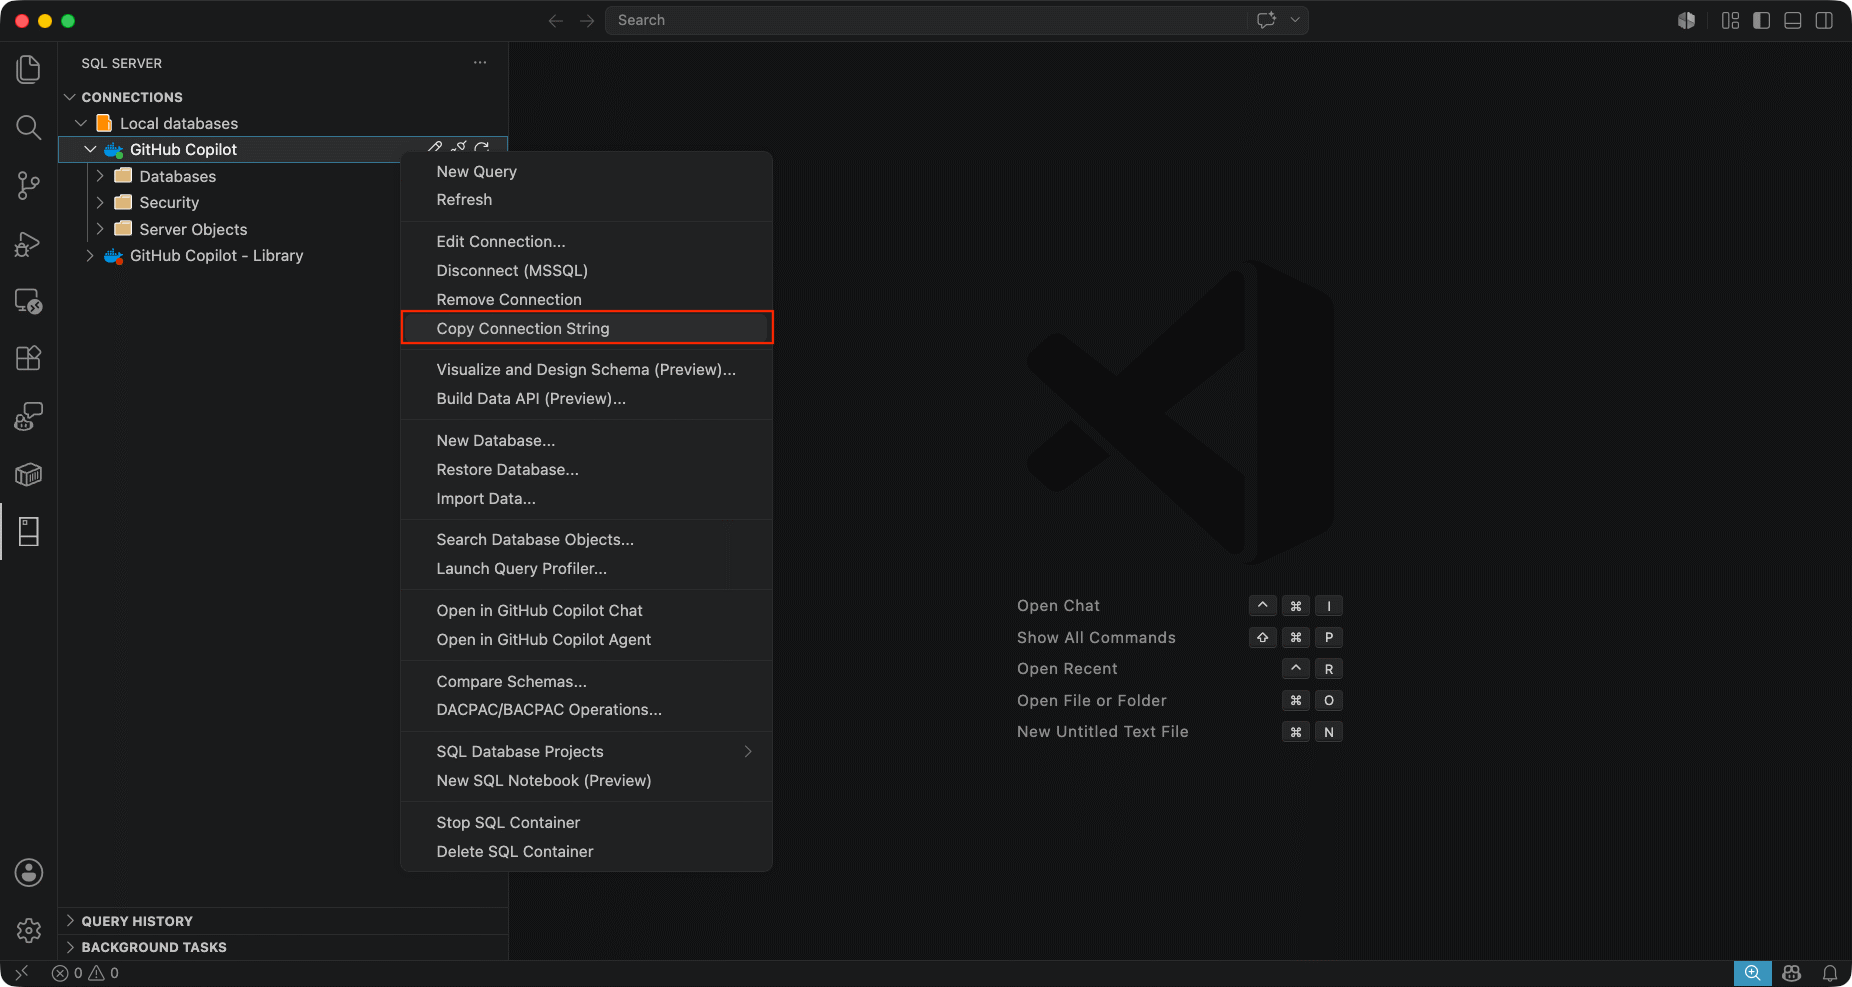The width and height of the screenshot is (1852, 987).
Task: Open Visualize and Design Schema (Preview)...
Action: coord(587,370)
